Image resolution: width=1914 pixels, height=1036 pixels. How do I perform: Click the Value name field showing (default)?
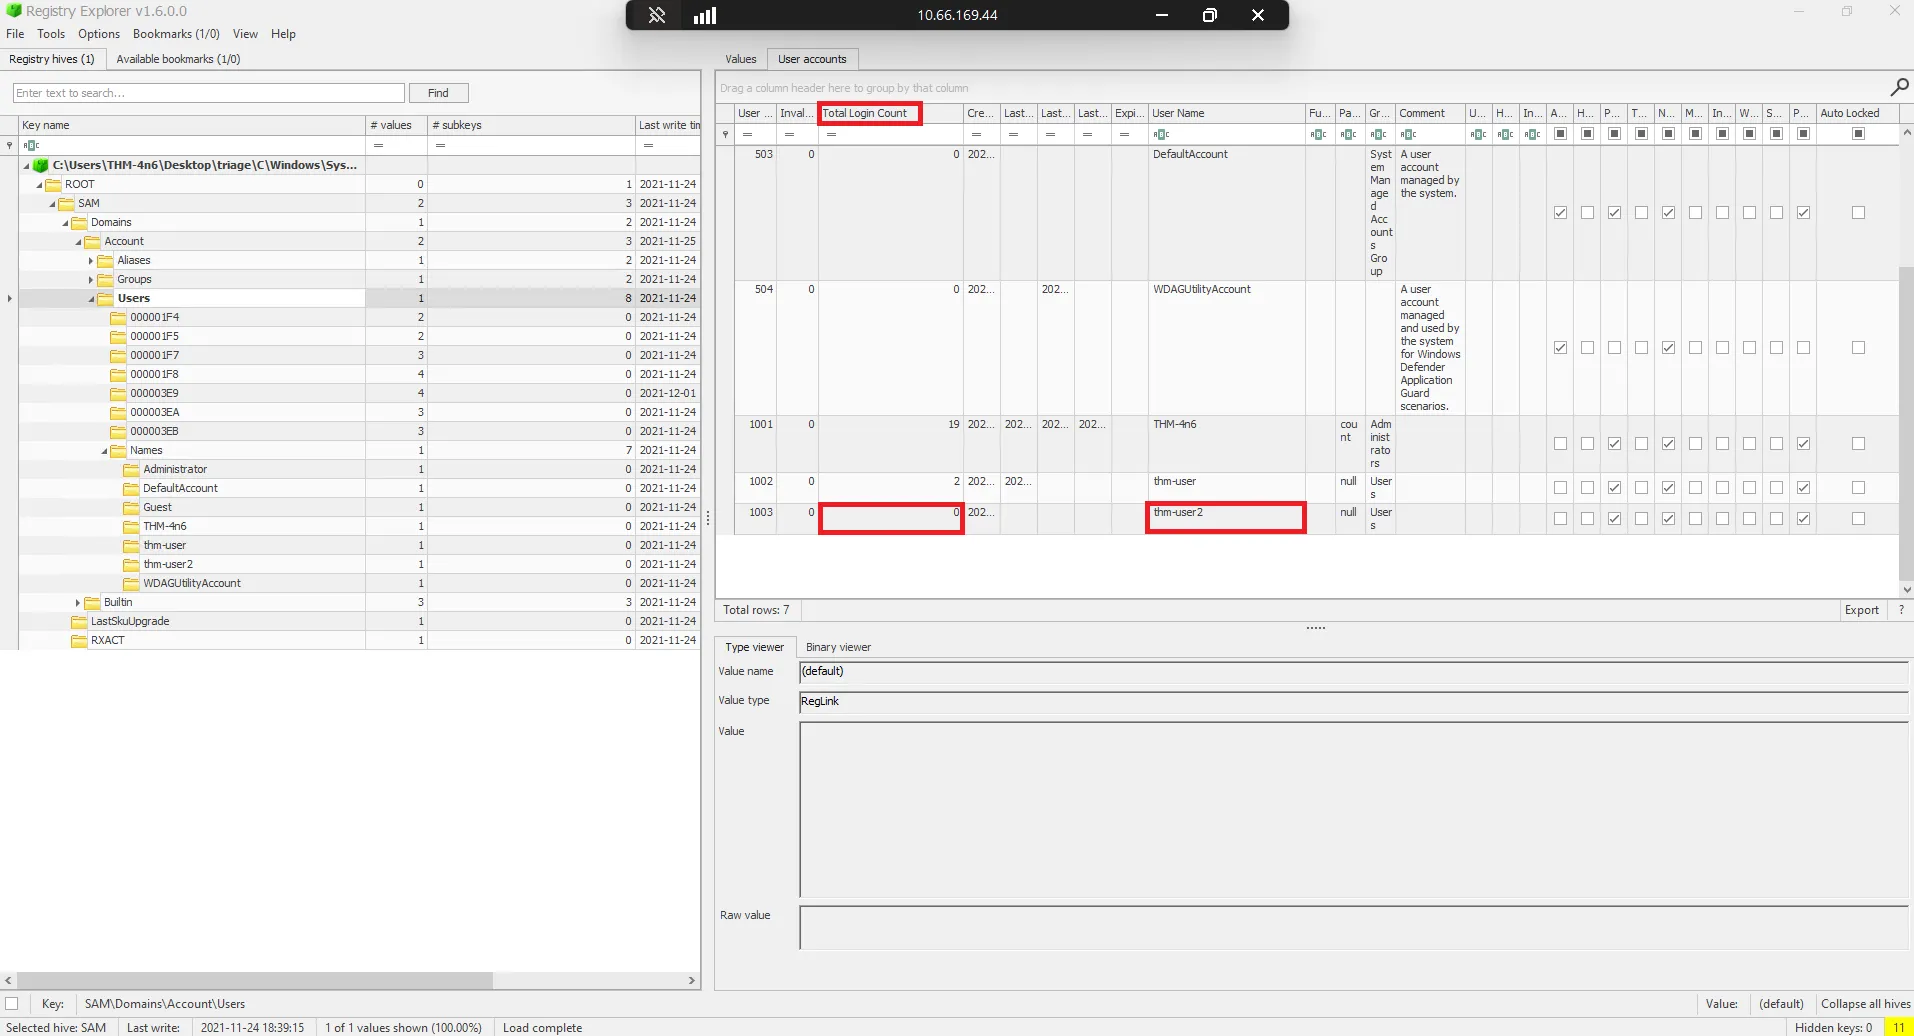tap(1354, 672)
